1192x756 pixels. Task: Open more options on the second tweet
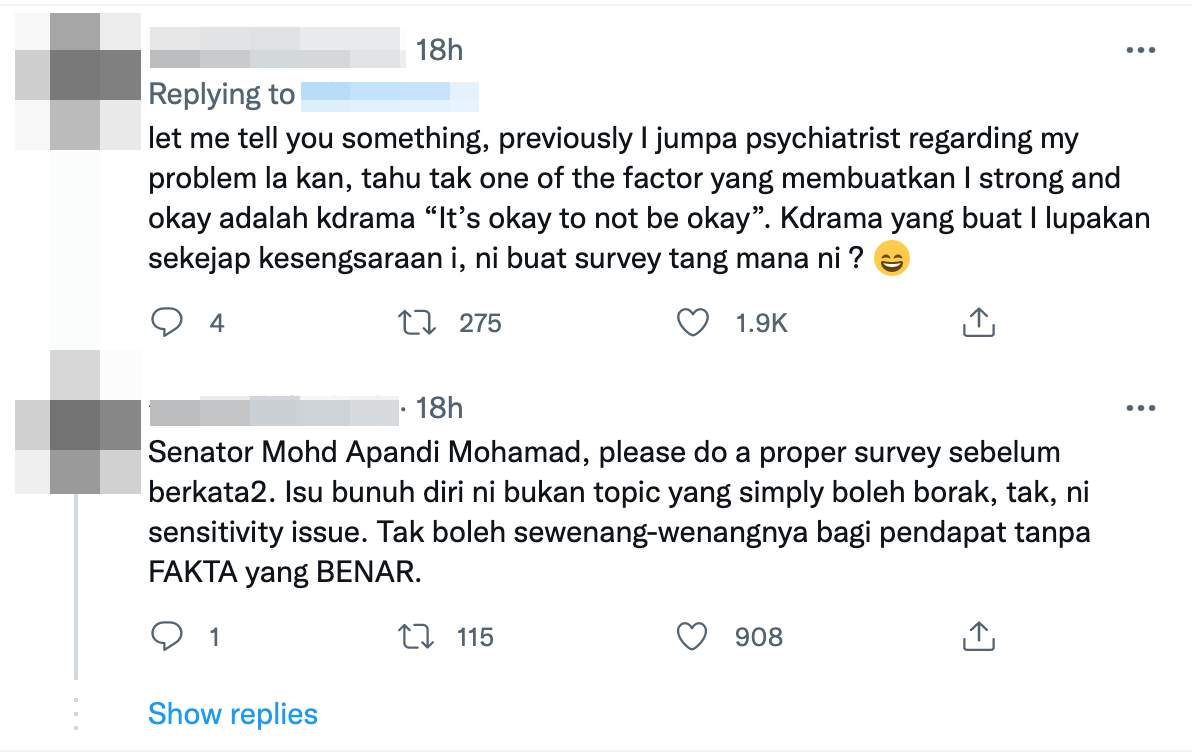(1140, 408)
